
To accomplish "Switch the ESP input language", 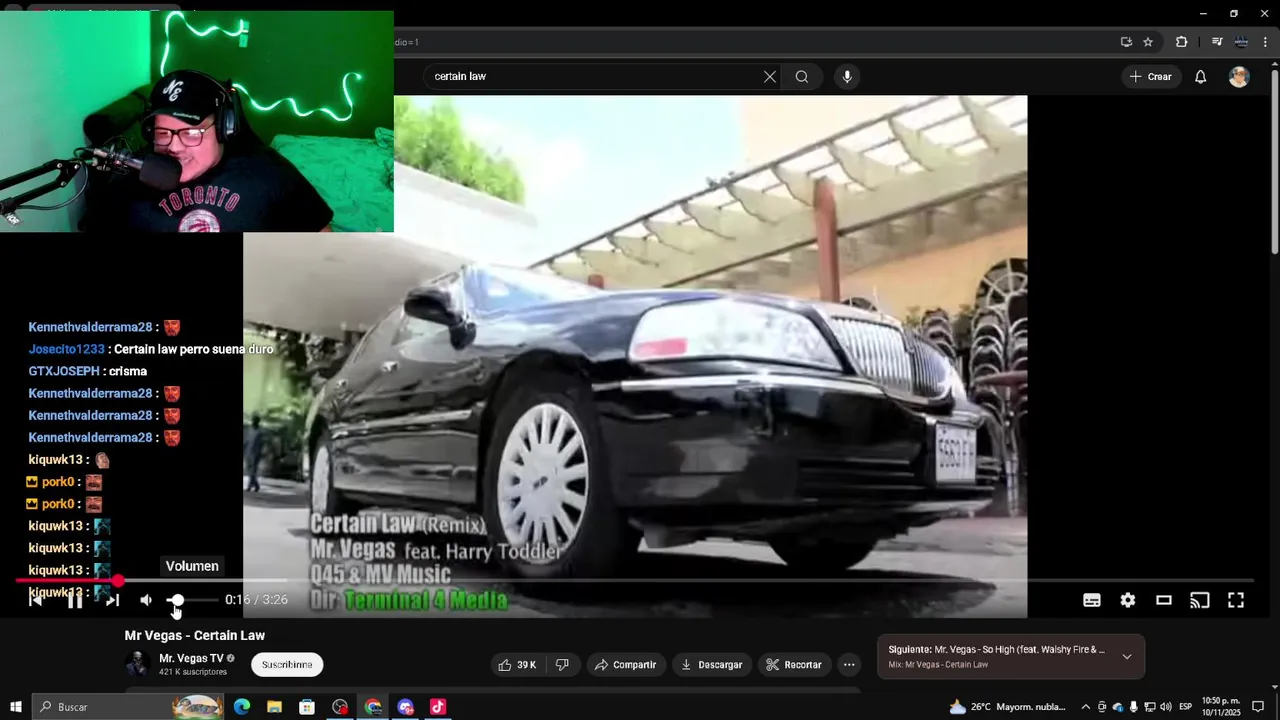I will [1186, 707].
